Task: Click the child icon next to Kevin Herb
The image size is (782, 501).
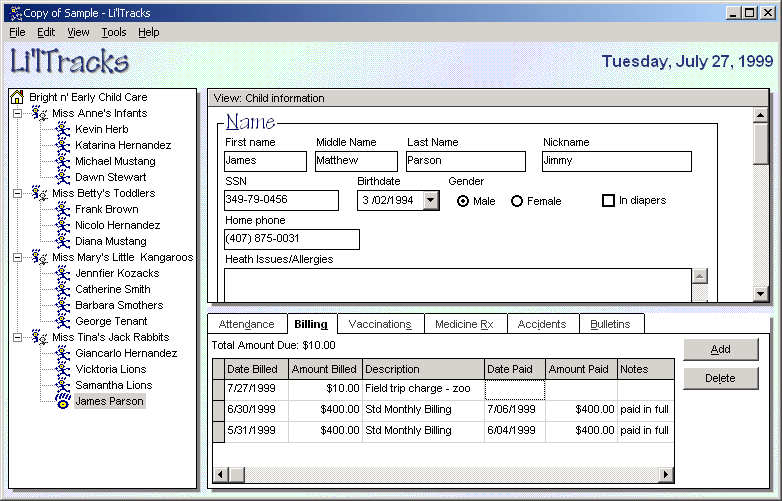Action: (x=63, y=129)
